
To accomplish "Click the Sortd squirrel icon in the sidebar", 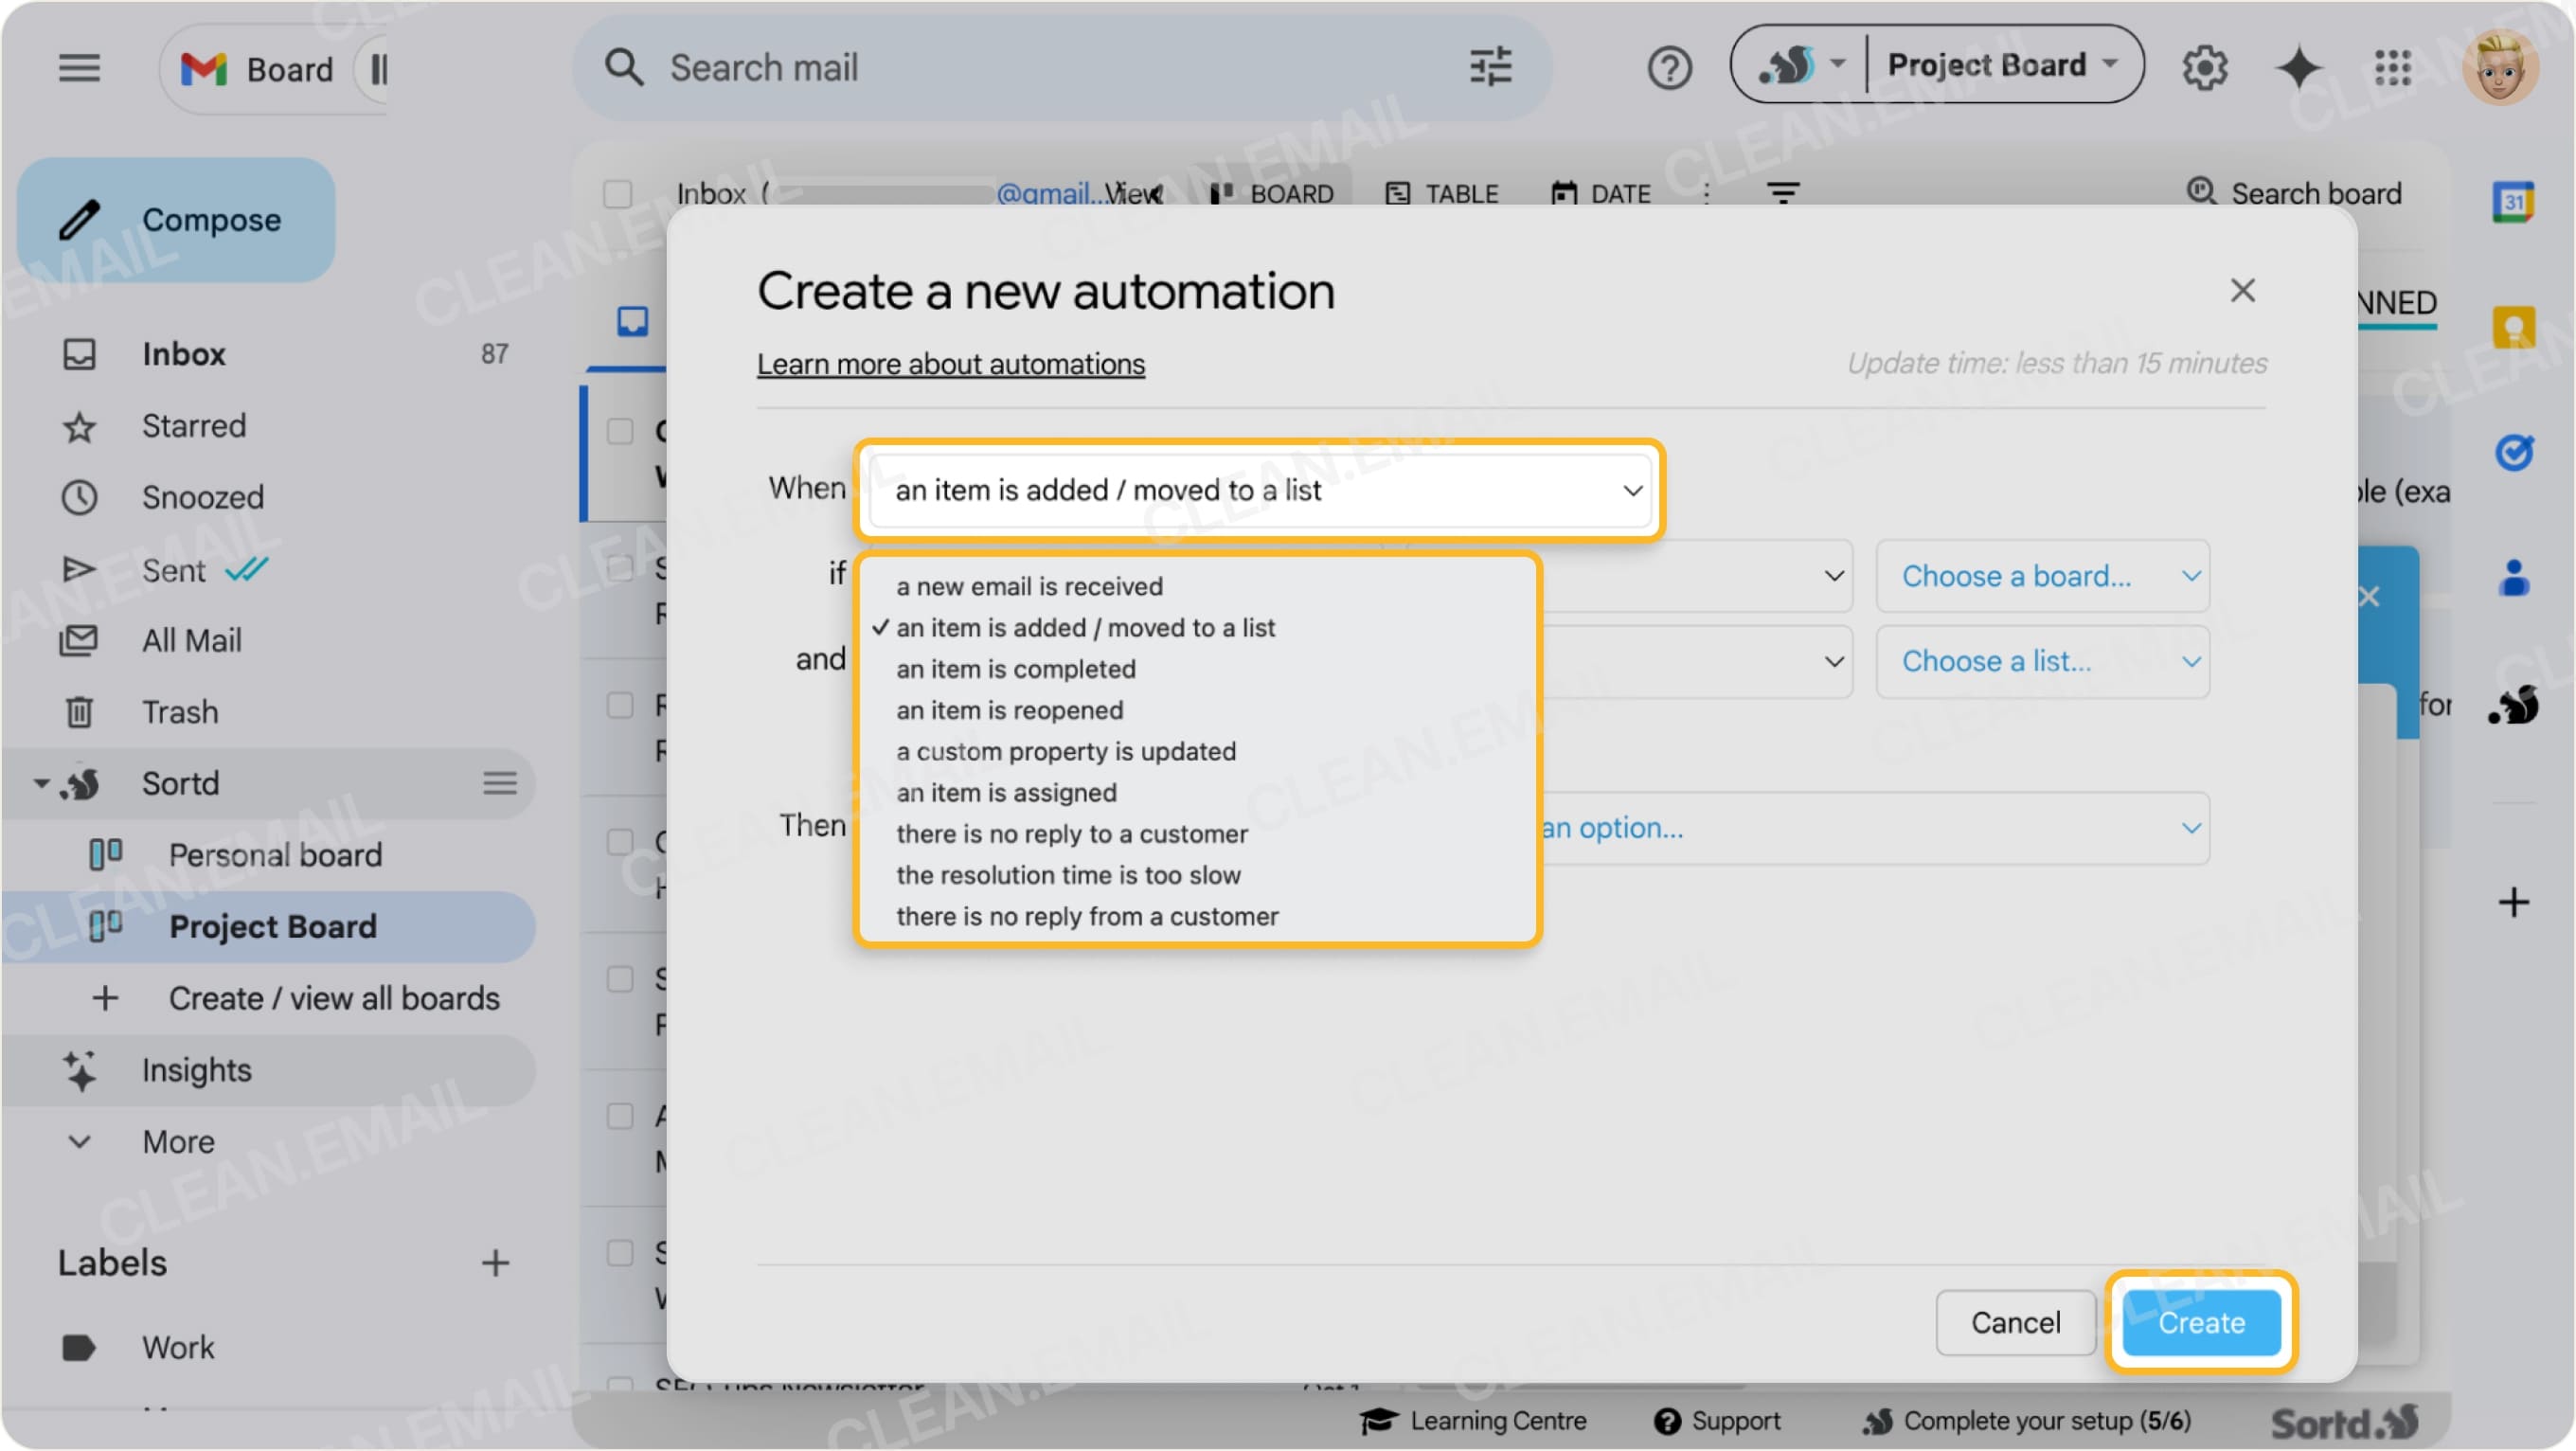I will pos(80,784).
